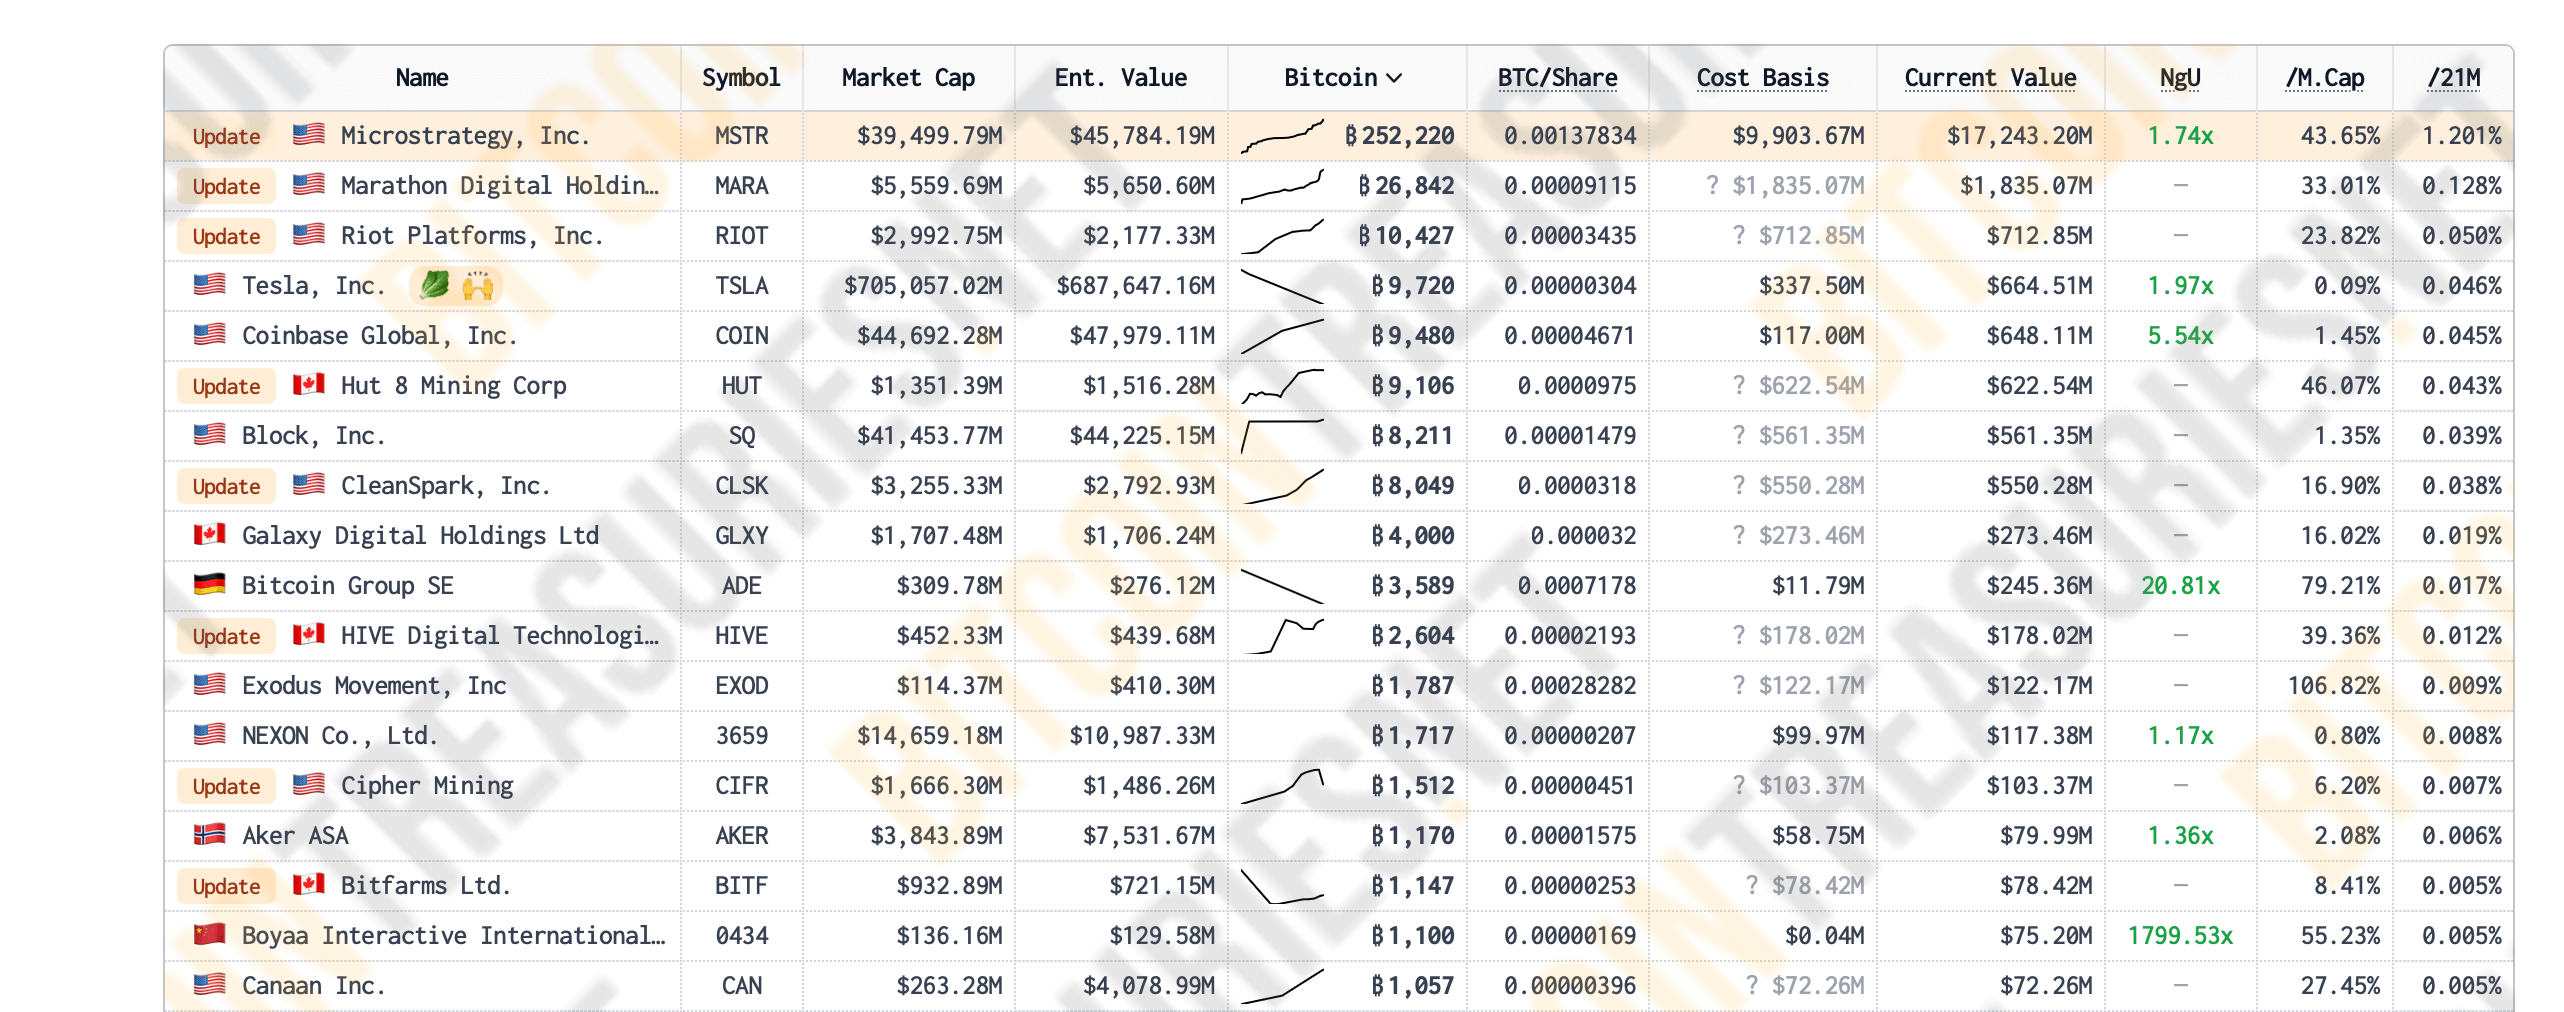Open the Bitcoin Group SE link

347,586
